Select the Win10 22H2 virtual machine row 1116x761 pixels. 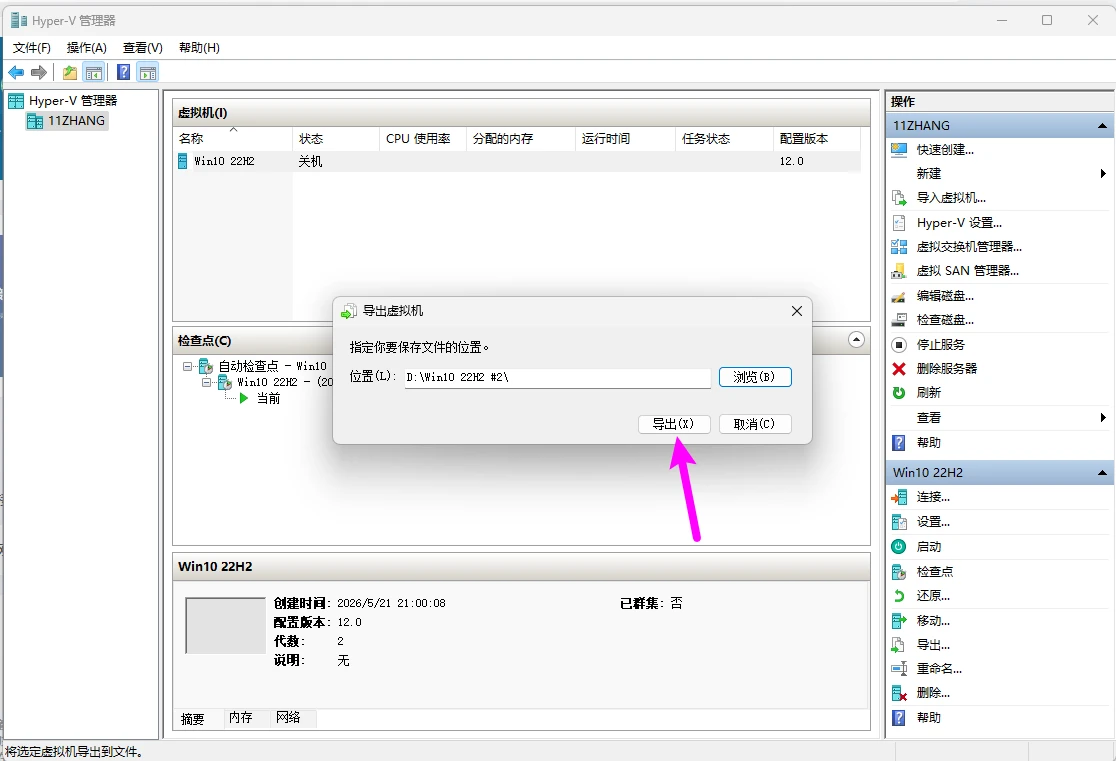(x=516, y=162)
